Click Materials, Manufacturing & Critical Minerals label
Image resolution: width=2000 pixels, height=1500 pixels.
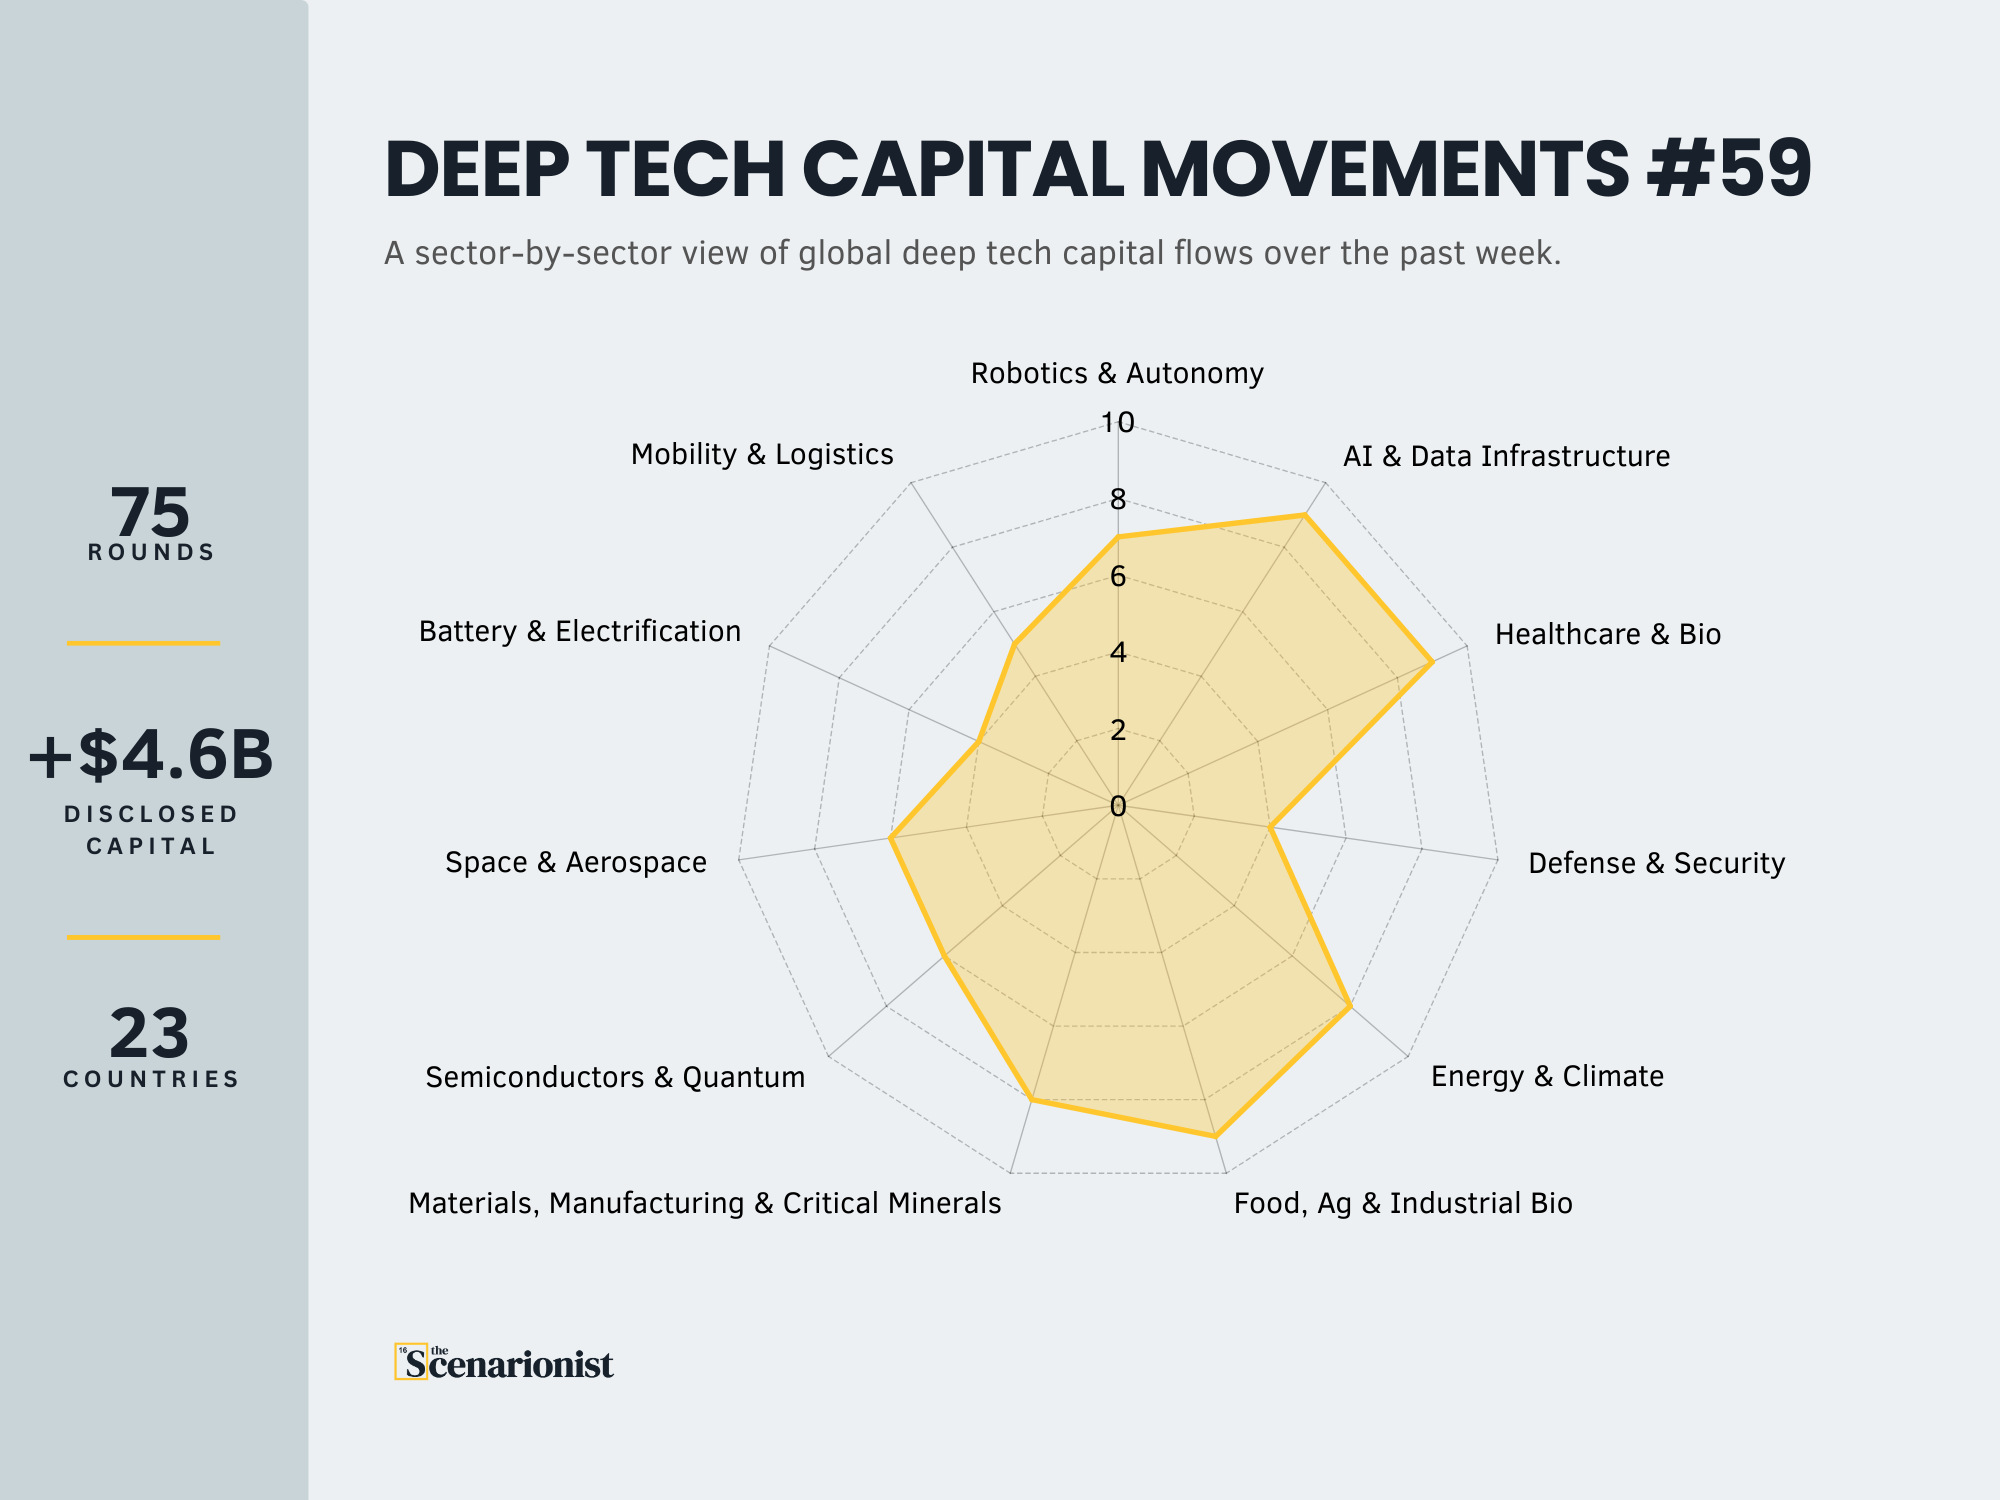point(705,1204)
